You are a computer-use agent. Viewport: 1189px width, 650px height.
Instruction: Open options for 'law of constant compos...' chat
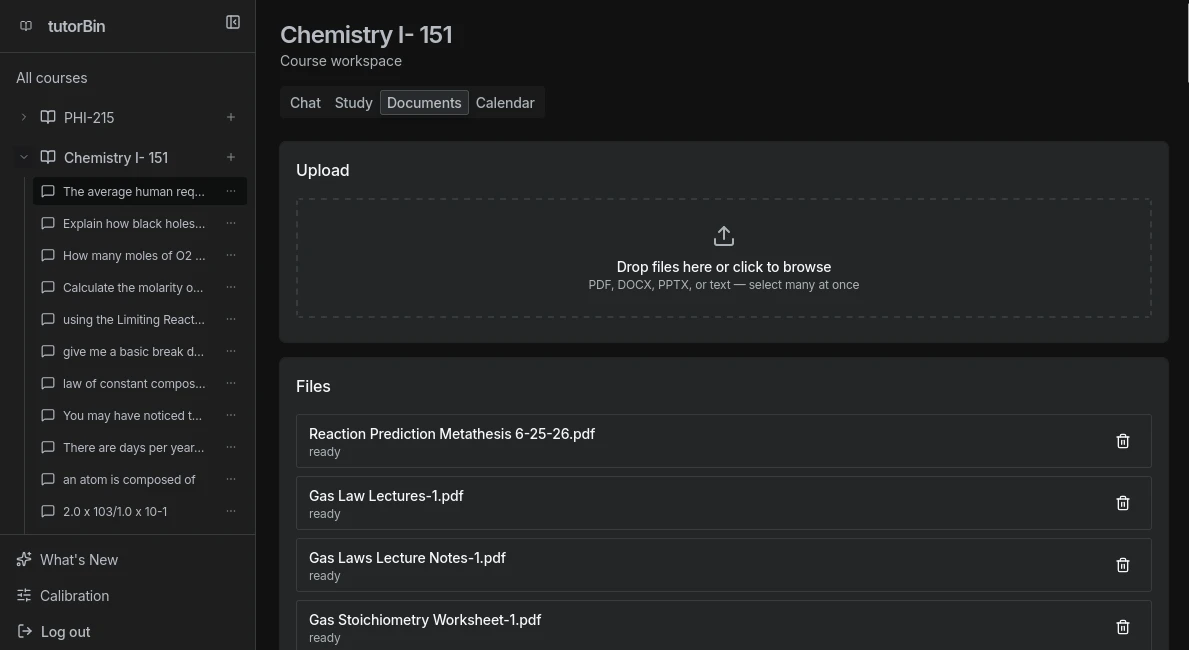click(x=231, y=383)
